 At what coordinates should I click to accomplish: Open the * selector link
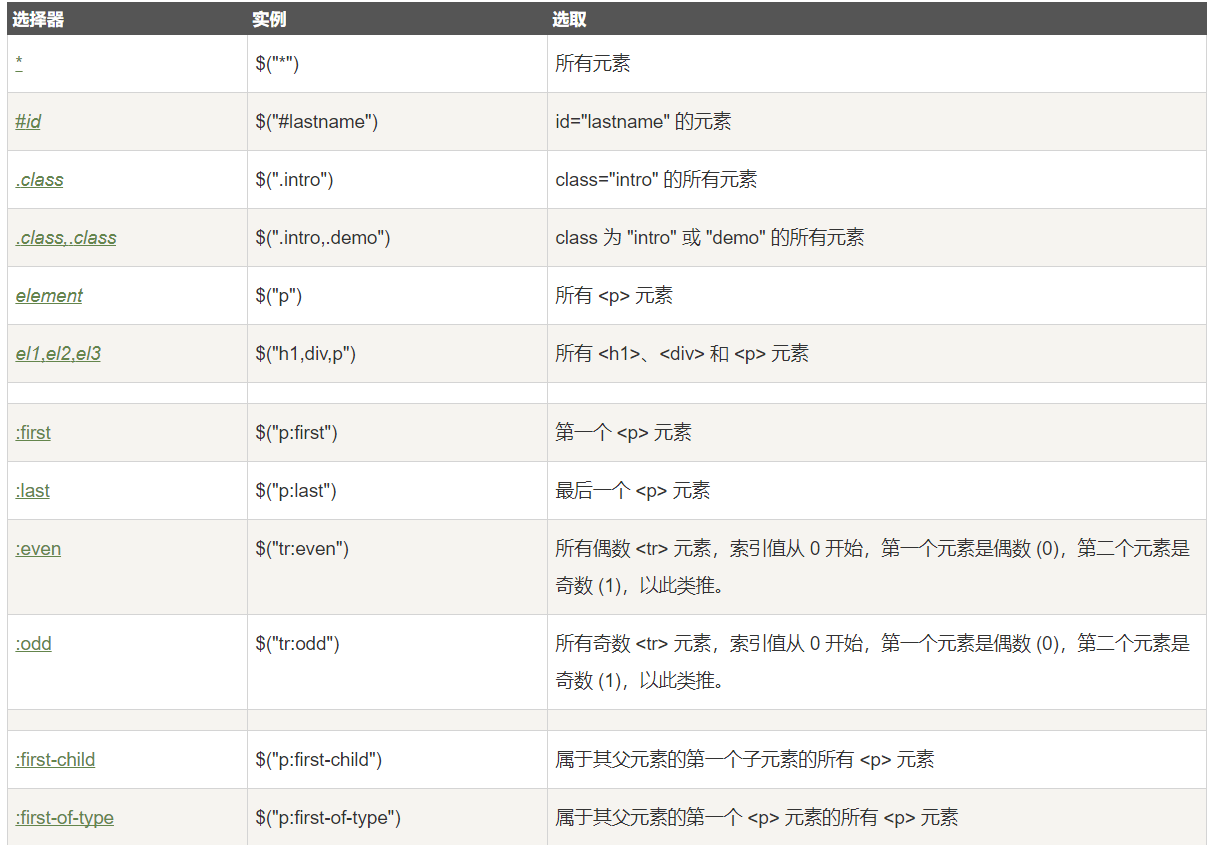click(x=19, y=64)
